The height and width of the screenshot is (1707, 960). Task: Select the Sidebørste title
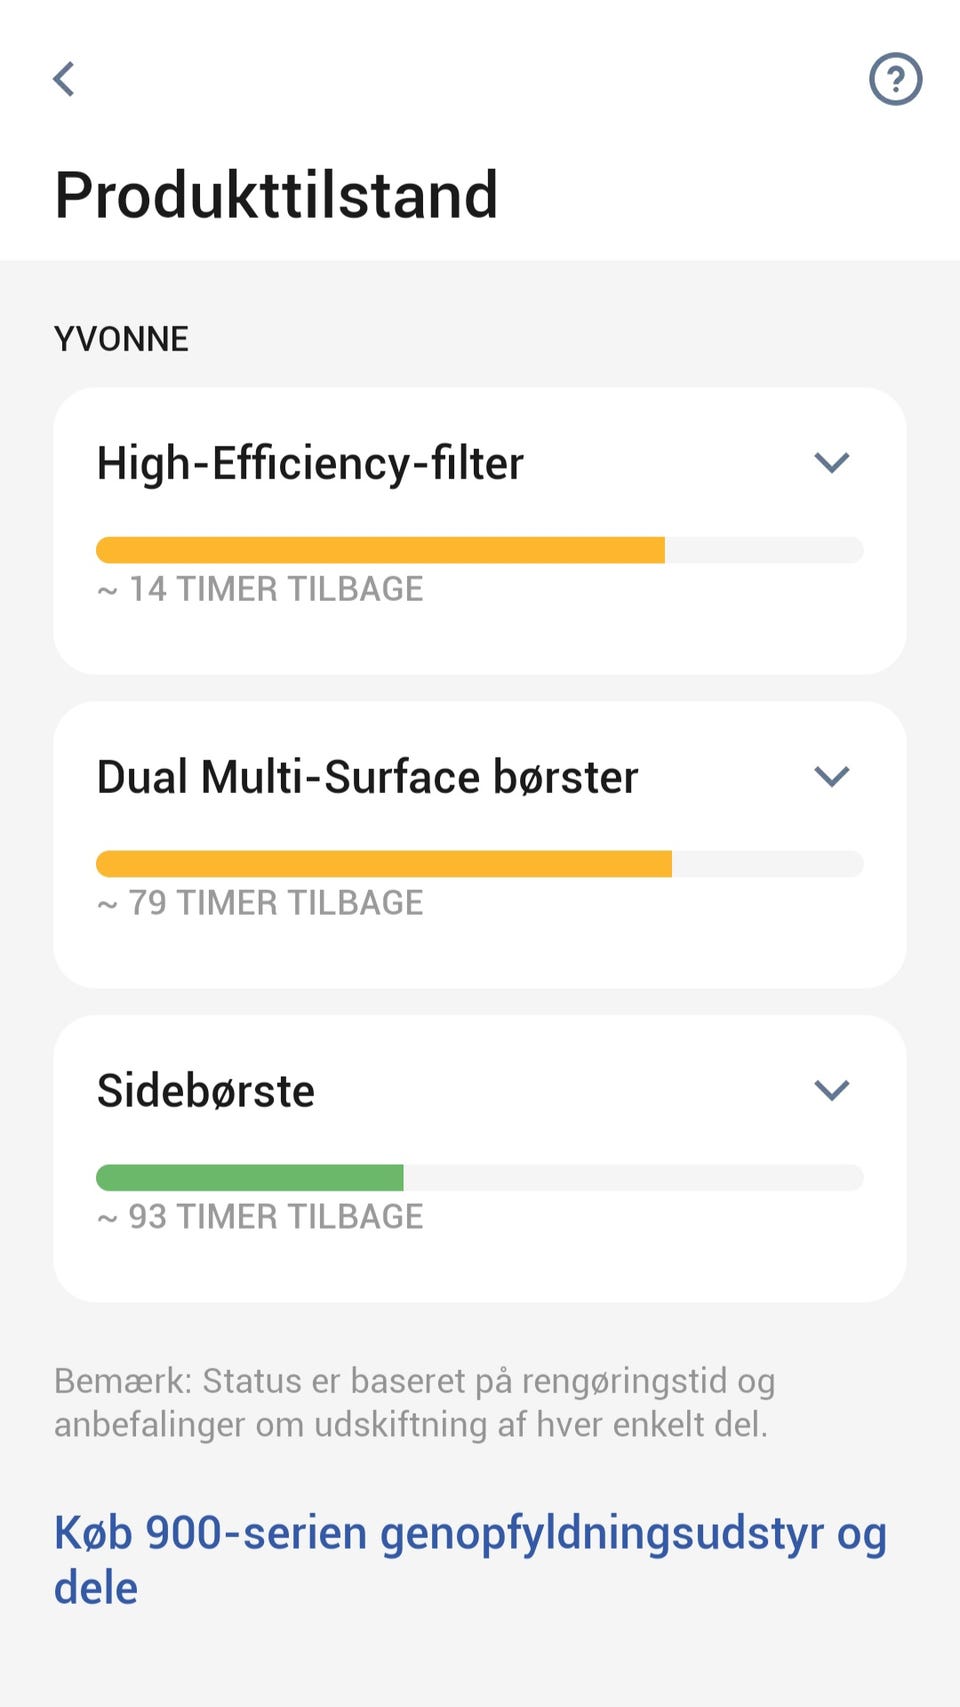coord(206,1091)
